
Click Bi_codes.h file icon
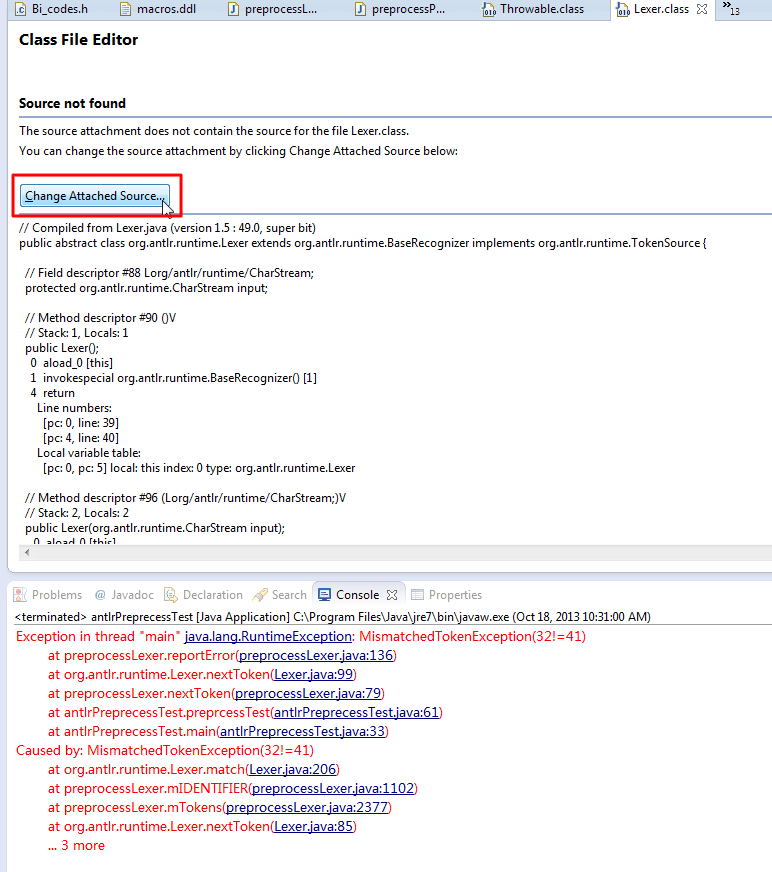click(21, 9)
